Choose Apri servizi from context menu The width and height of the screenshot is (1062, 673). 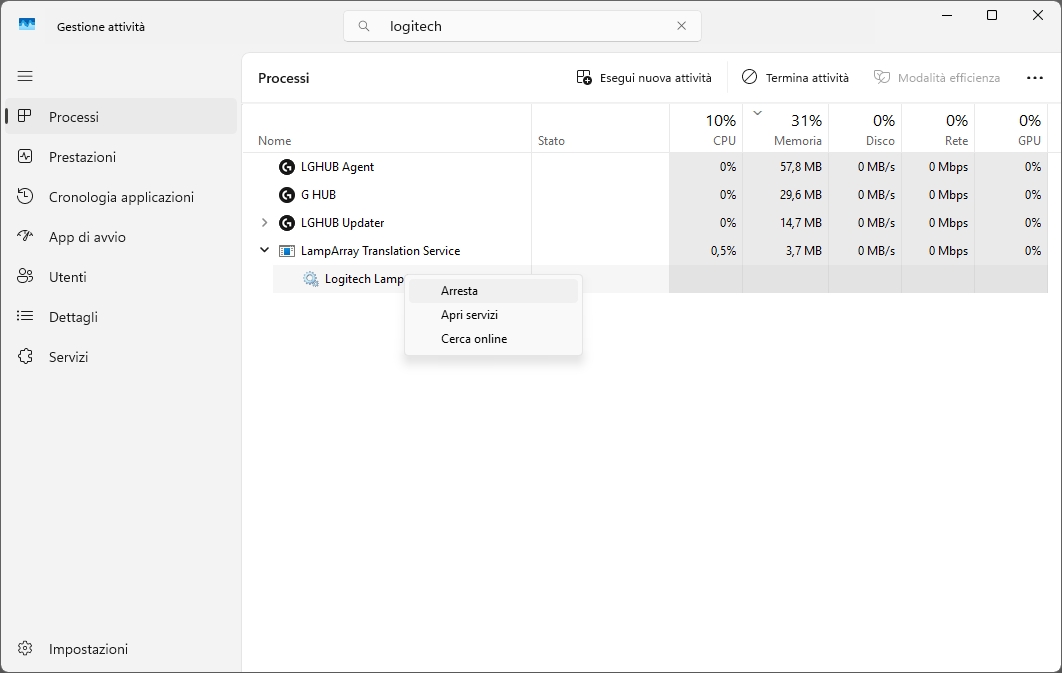pyautogui.click(x=494, y=315)
